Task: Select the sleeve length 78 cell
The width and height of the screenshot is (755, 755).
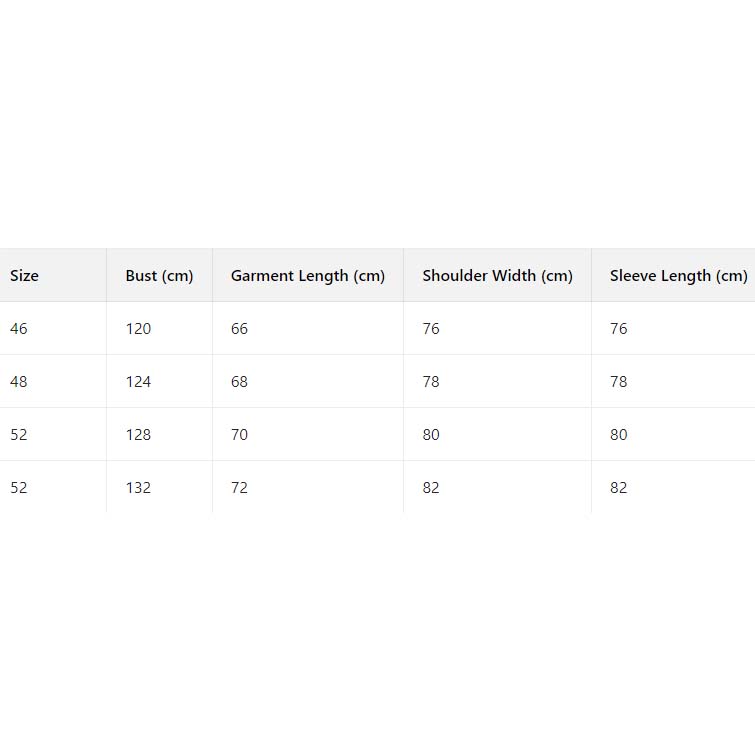Action: [x=619, y=382]
